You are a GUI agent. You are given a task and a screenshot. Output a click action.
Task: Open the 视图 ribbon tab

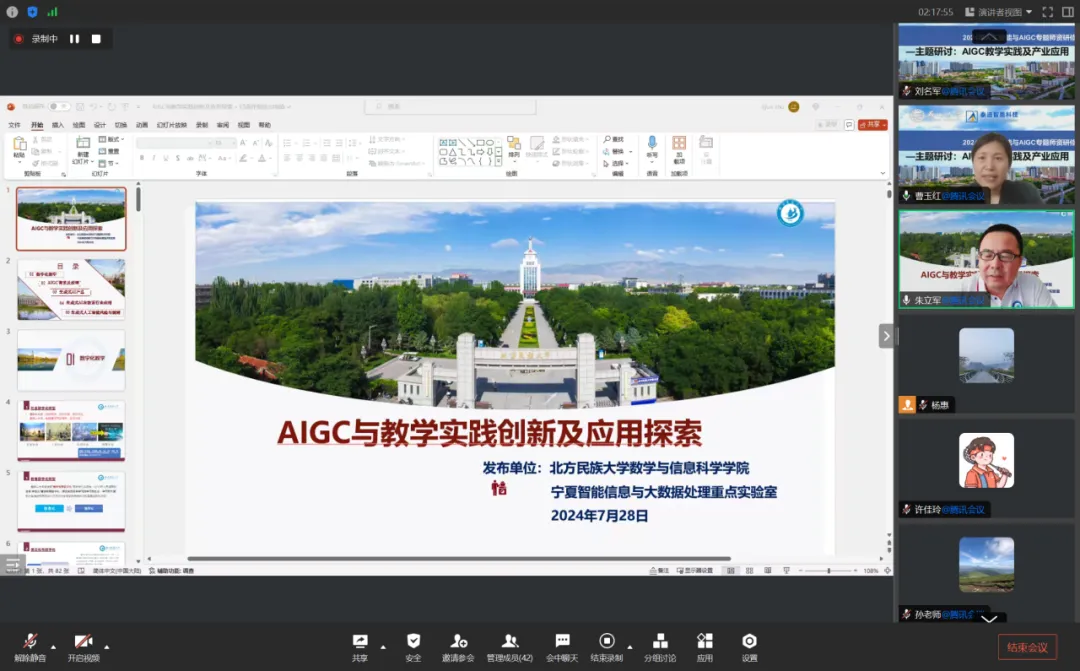[243, 125]
